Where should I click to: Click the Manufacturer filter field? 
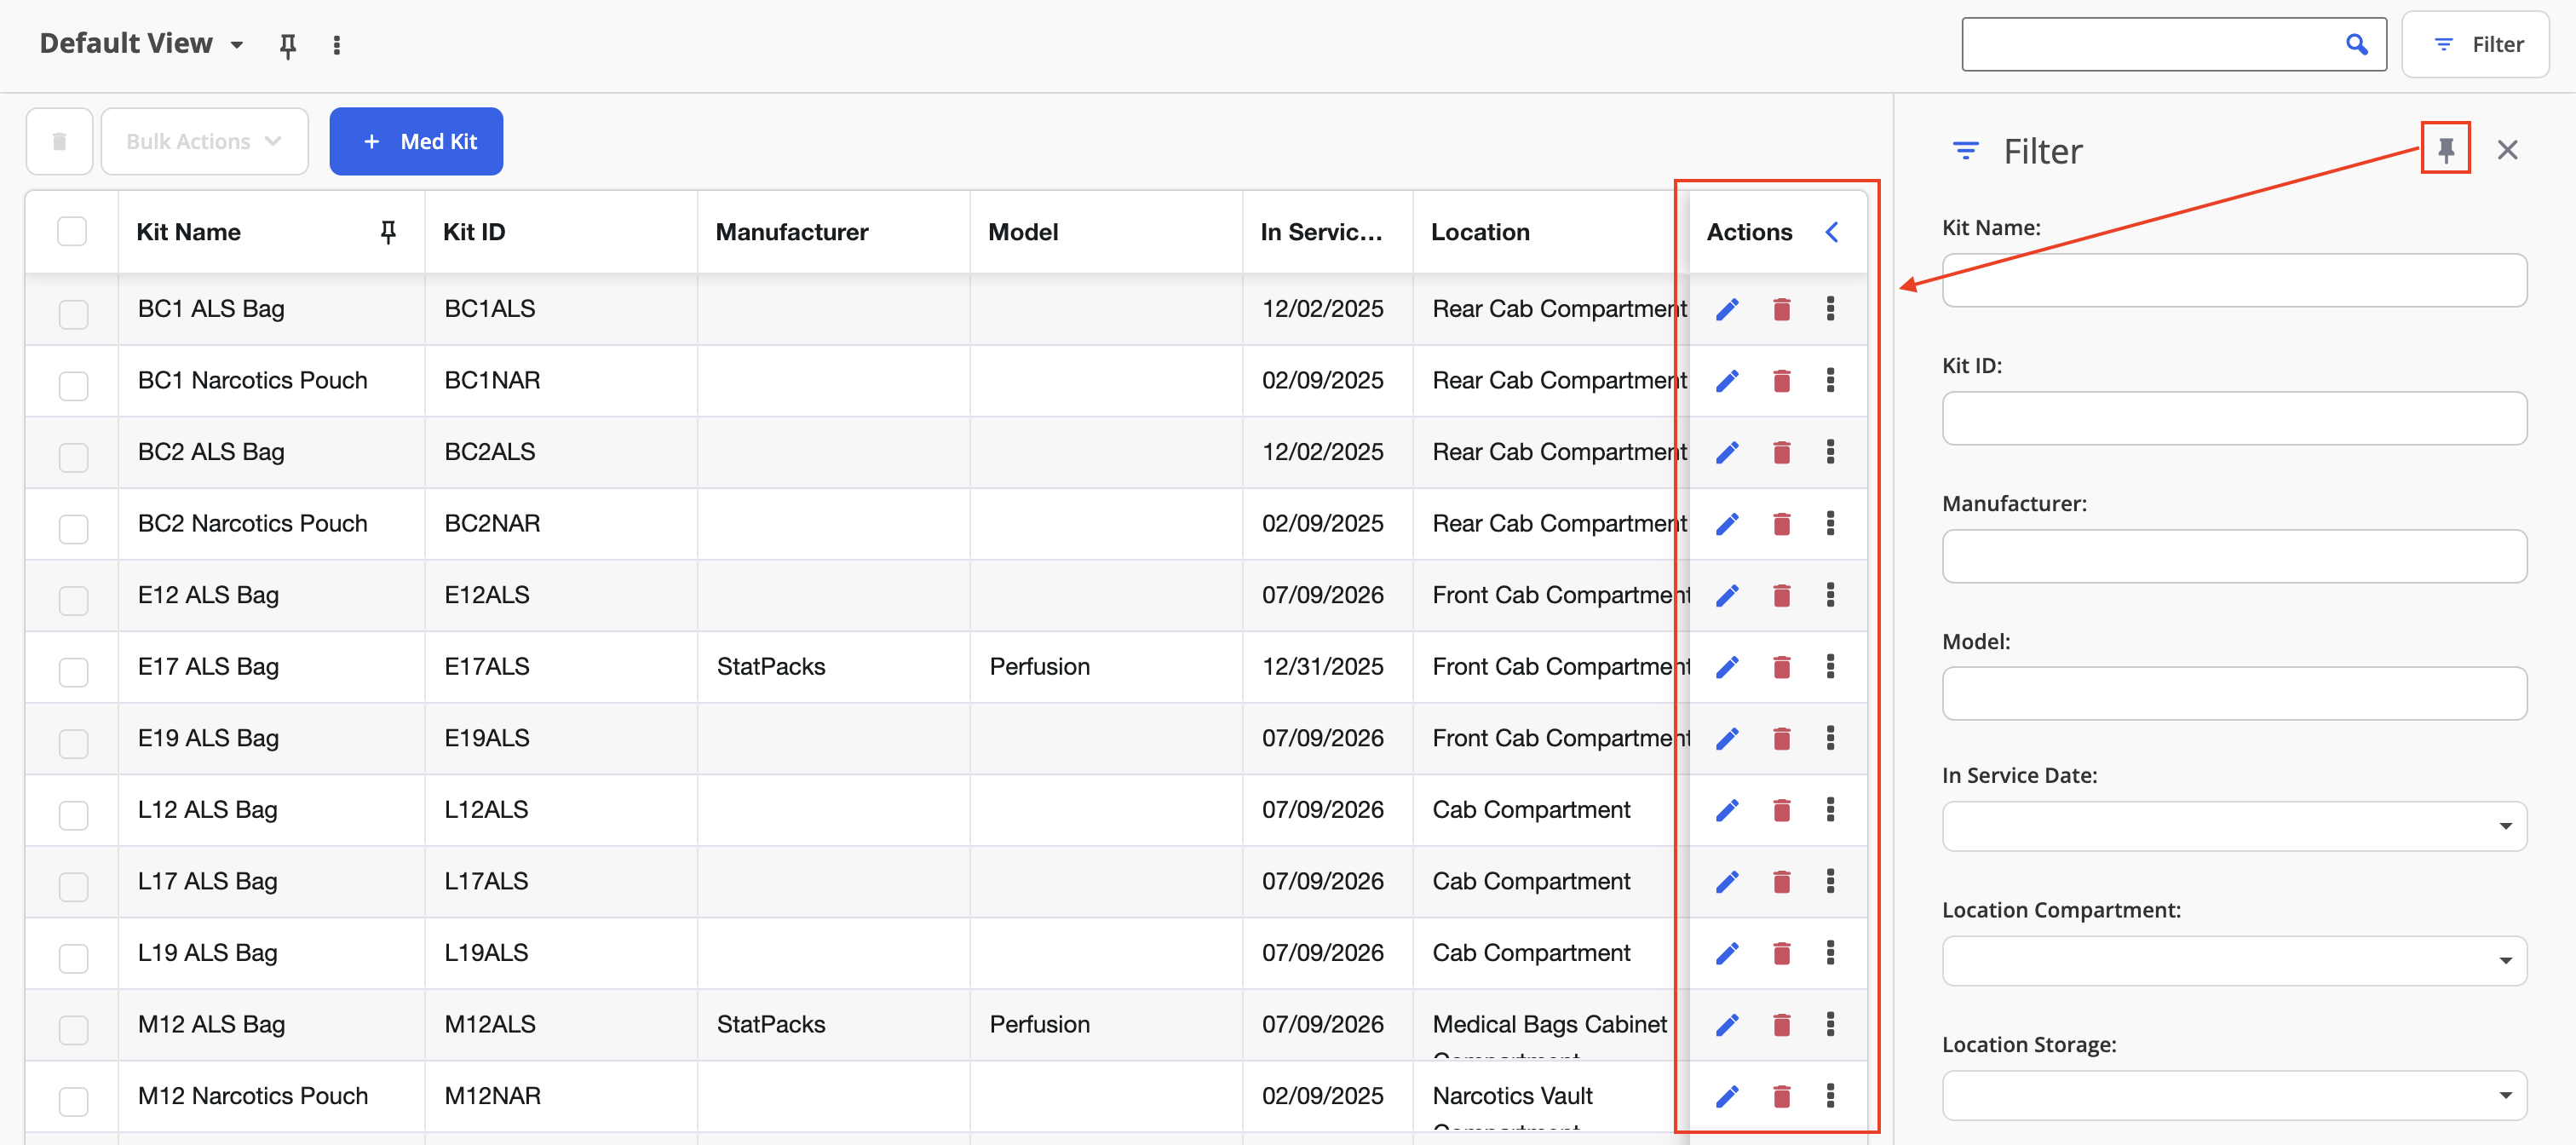tap(2234, 556)
